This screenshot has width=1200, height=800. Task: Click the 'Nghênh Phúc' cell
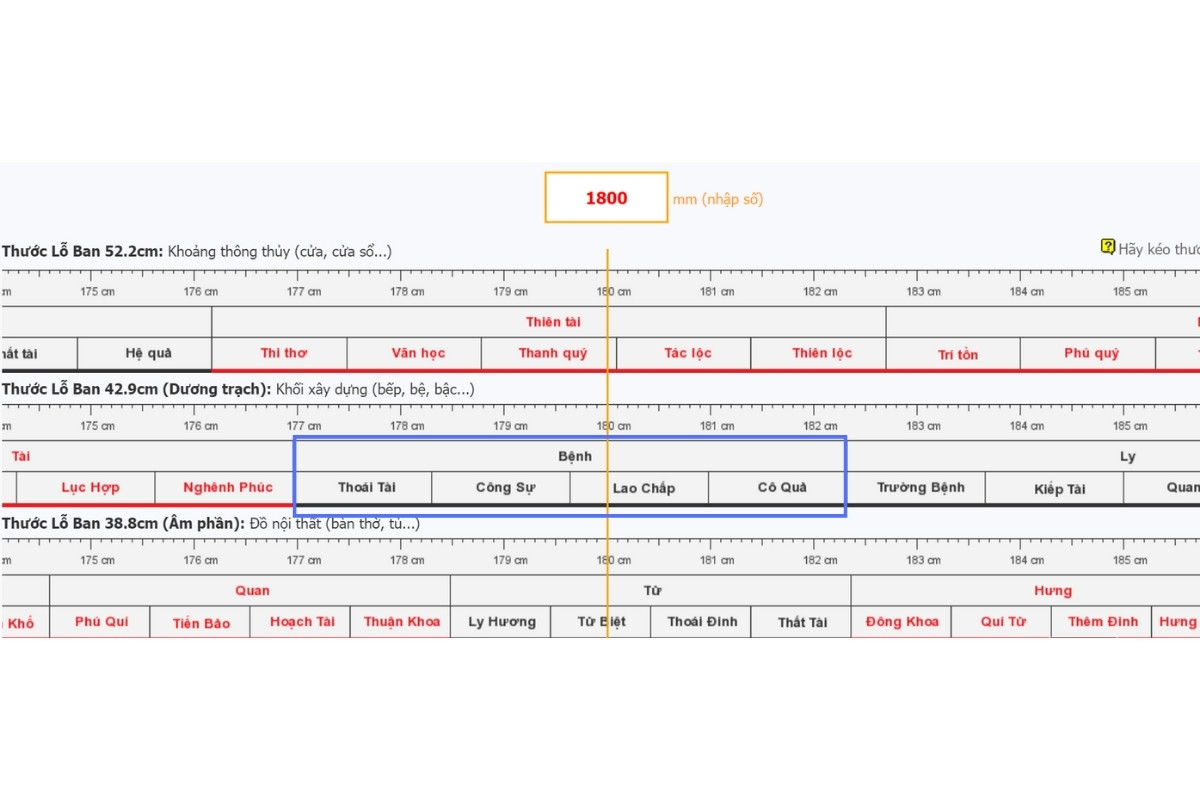point(225,488)
